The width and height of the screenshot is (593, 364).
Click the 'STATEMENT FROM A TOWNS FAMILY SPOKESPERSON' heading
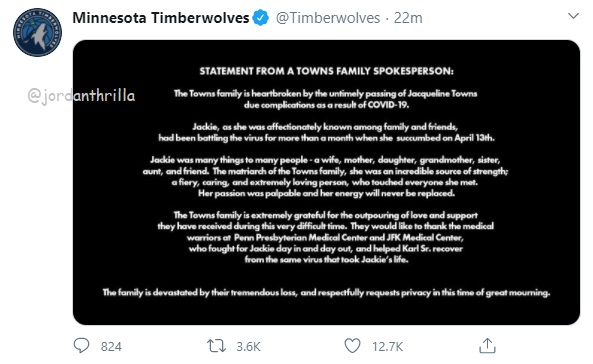tap(326, 71)
